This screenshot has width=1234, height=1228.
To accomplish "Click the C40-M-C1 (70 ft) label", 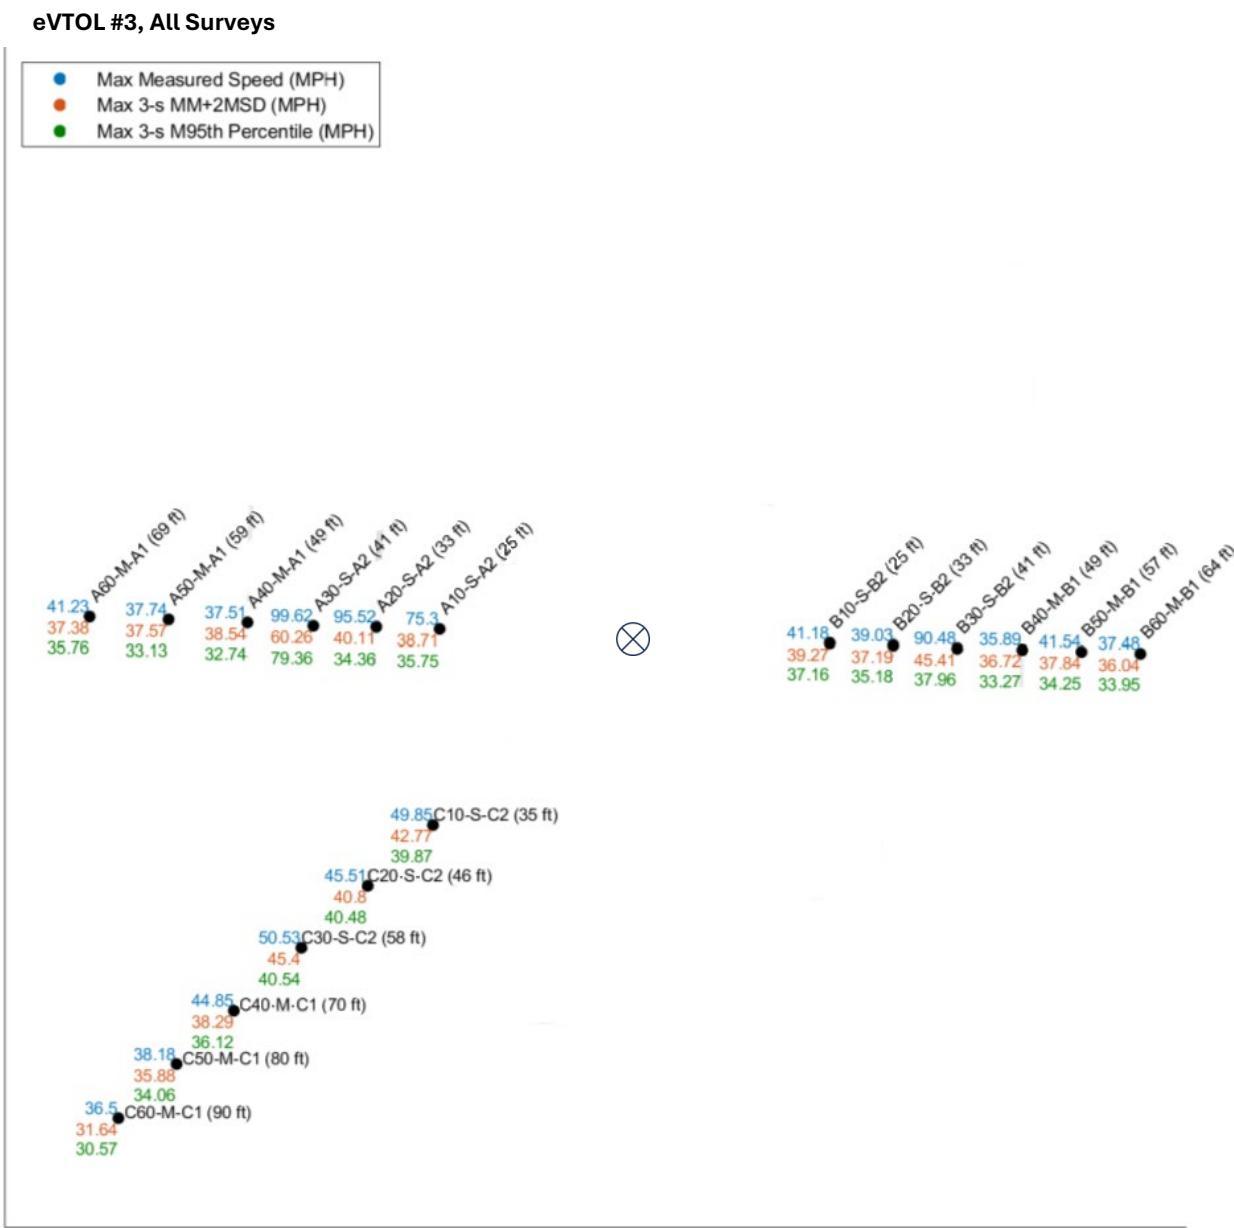I will (303, 1005).
